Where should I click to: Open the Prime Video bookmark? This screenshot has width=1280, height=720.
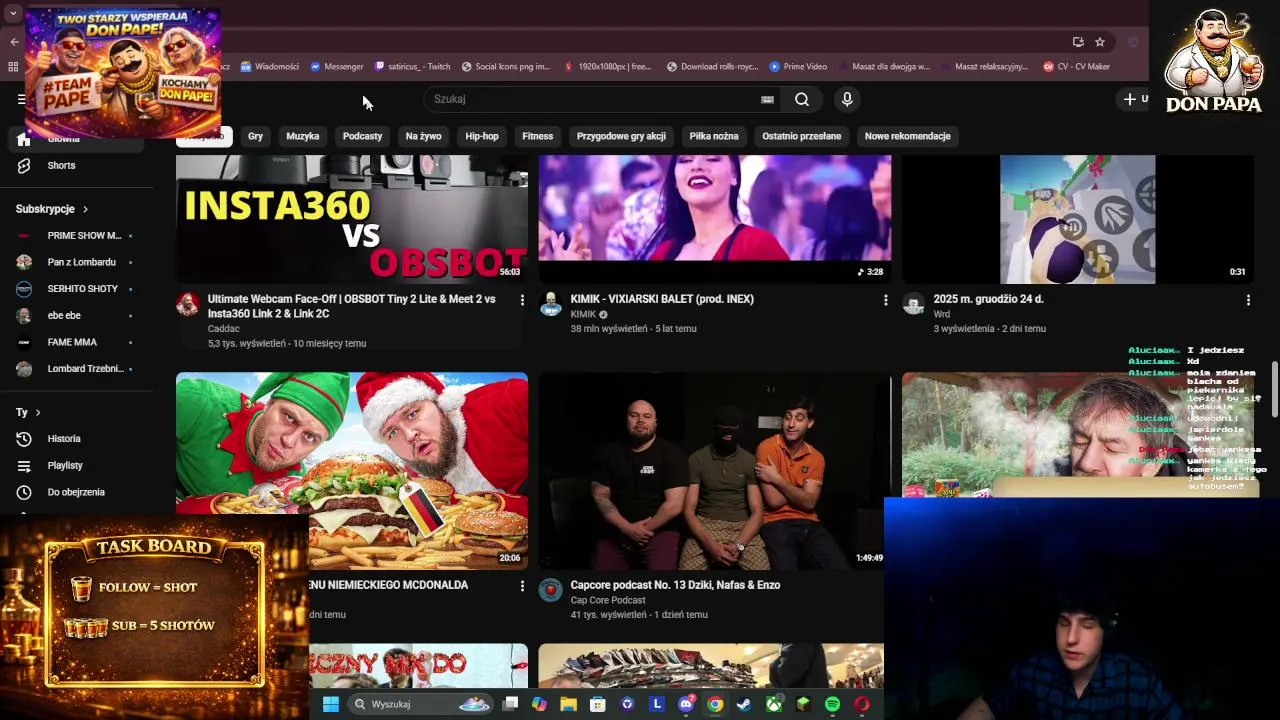[798, 67]
